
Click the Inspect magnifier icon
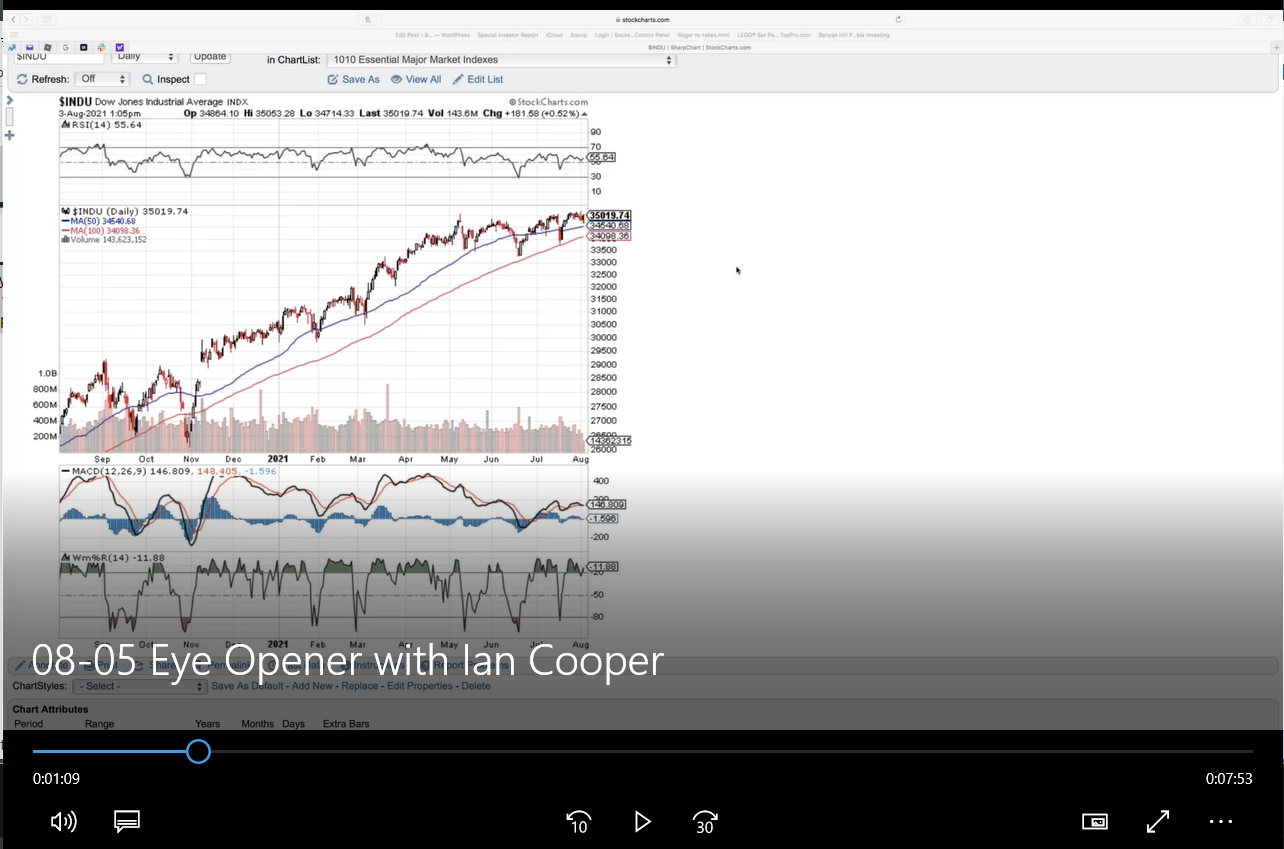pyautogui.click(x=148, y=79)
